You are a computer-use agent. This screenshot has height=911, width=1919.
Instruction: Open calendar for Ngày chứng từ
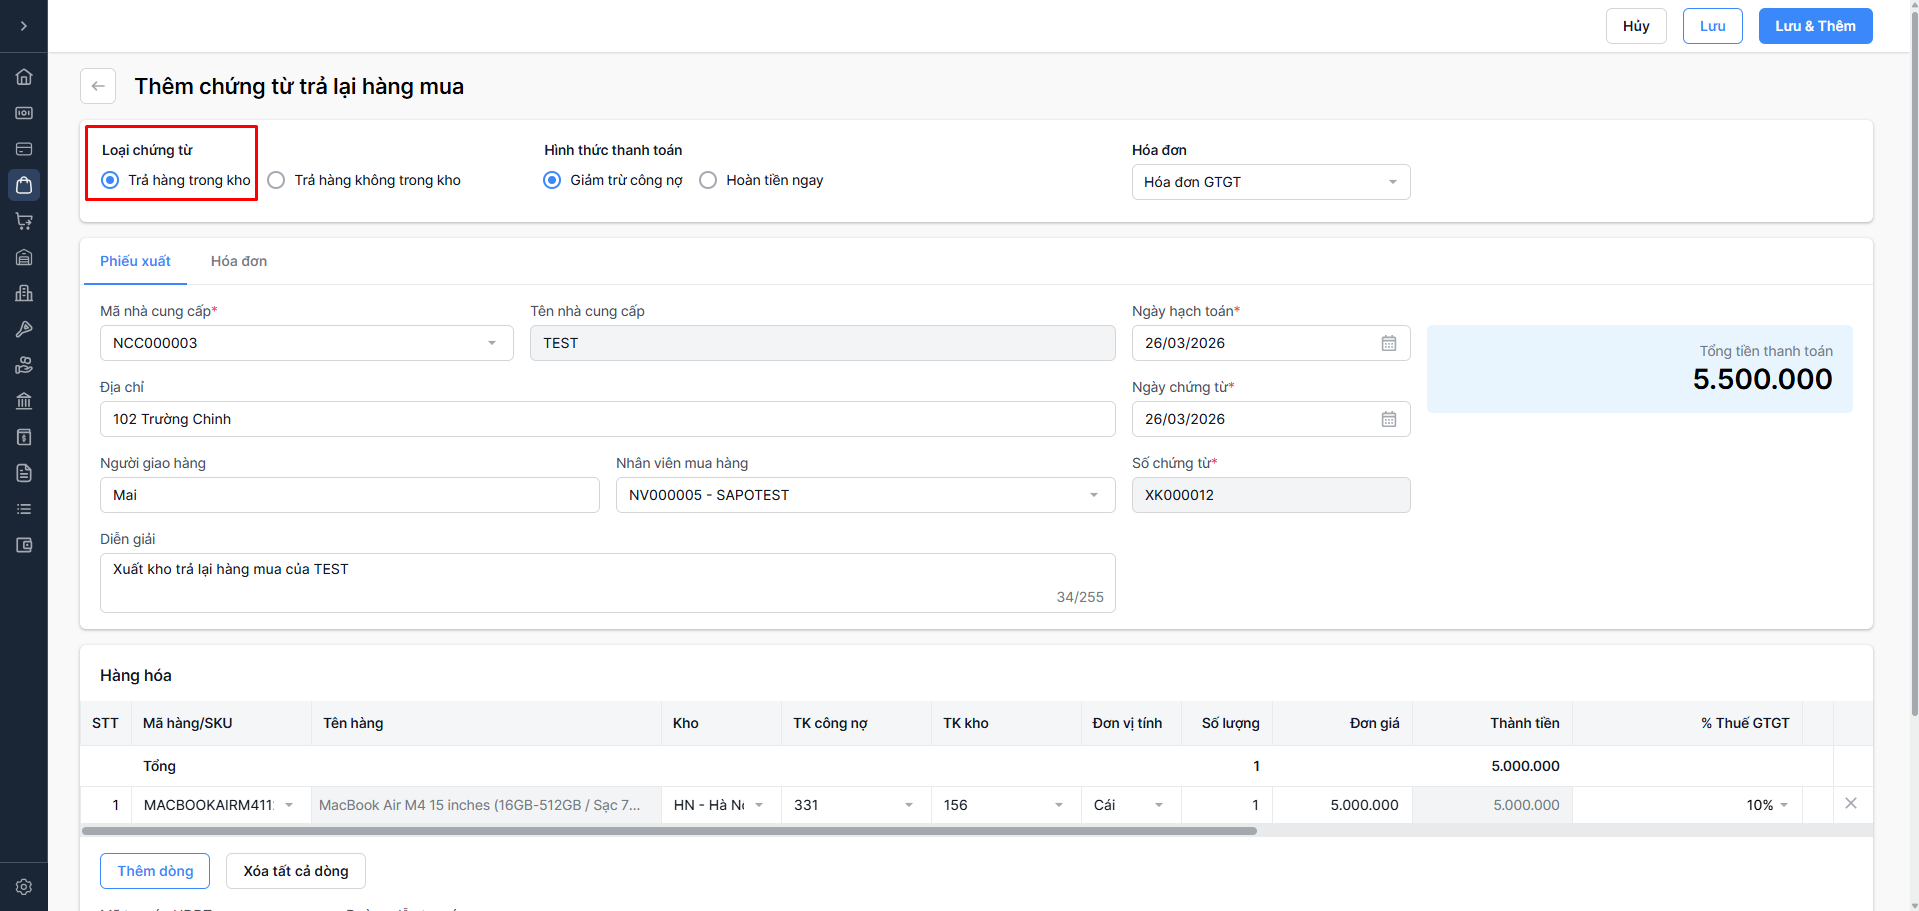click(x=1388, y=419)
